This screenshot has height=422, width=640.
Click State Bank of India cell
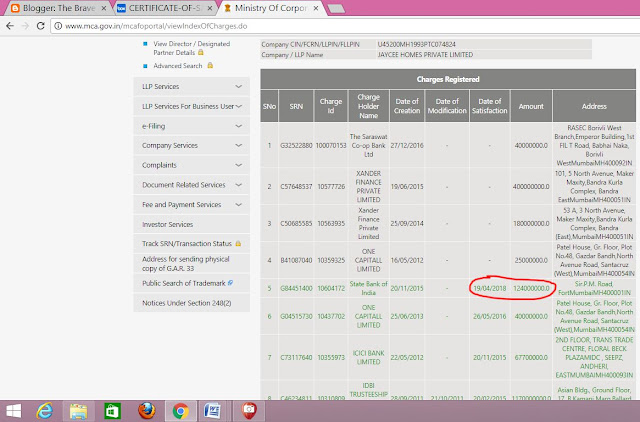369,288
